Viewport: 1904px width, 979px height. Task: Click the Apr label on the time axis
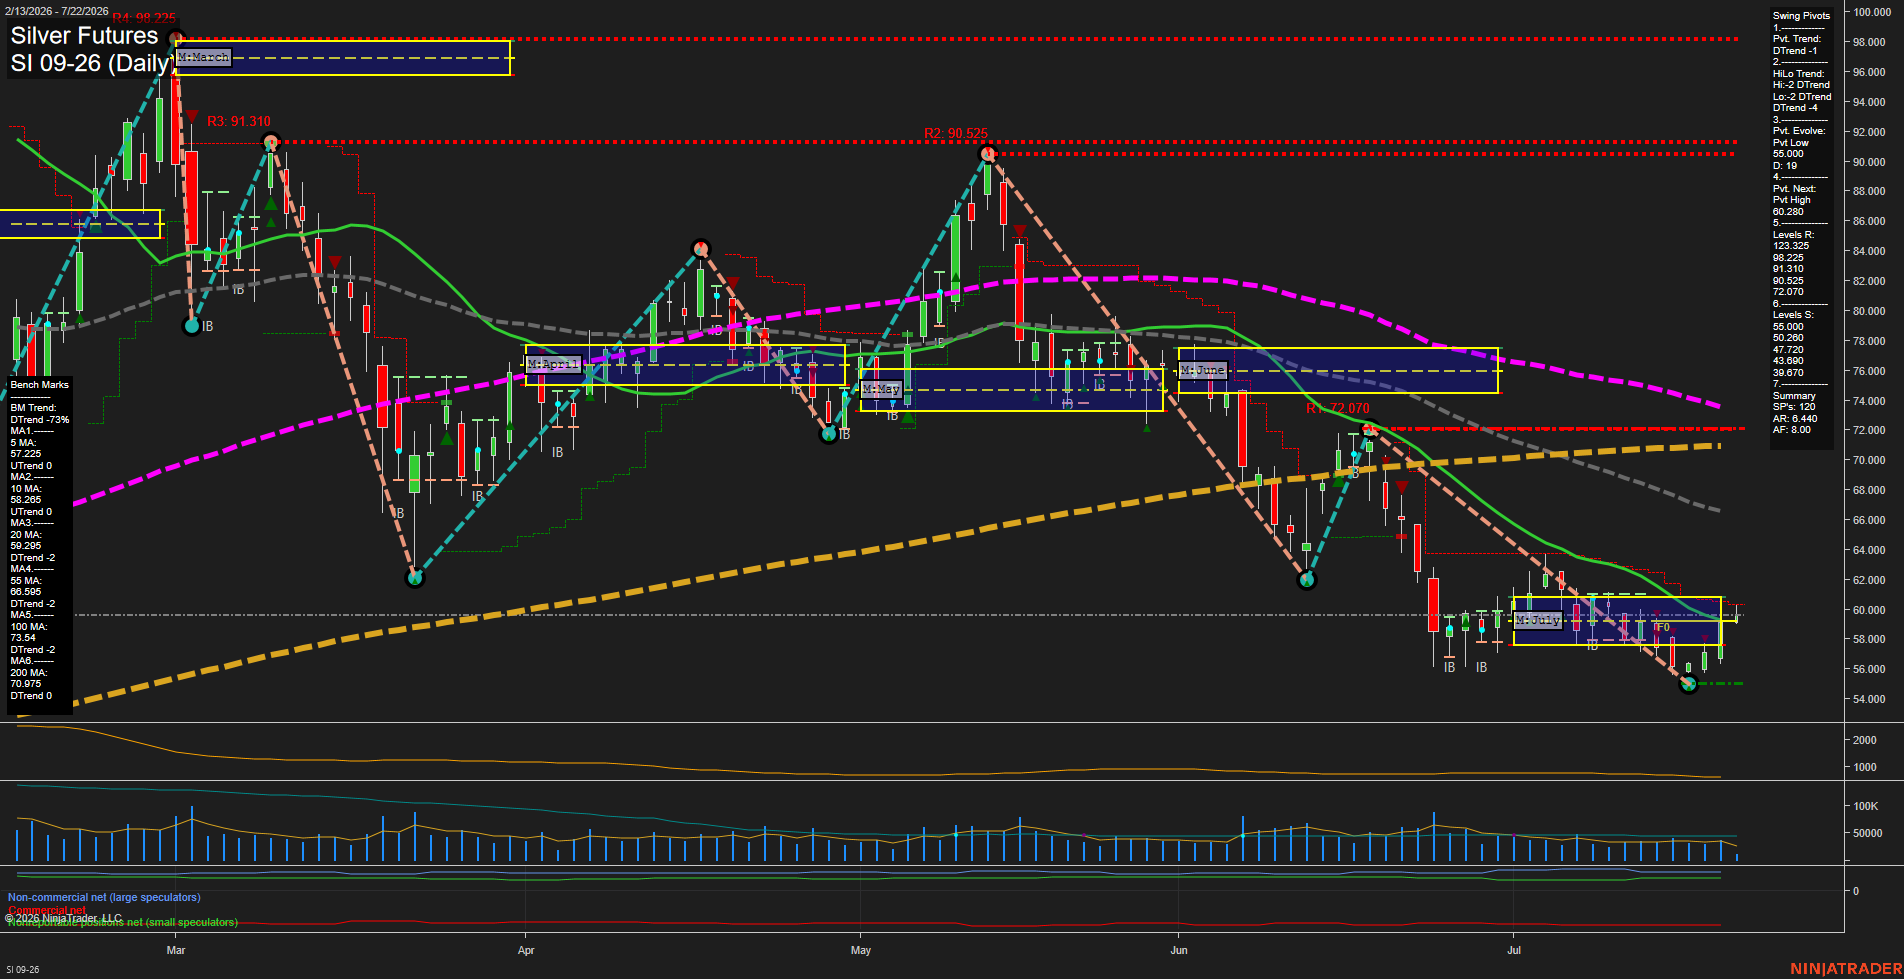click(x=526, y=950)
